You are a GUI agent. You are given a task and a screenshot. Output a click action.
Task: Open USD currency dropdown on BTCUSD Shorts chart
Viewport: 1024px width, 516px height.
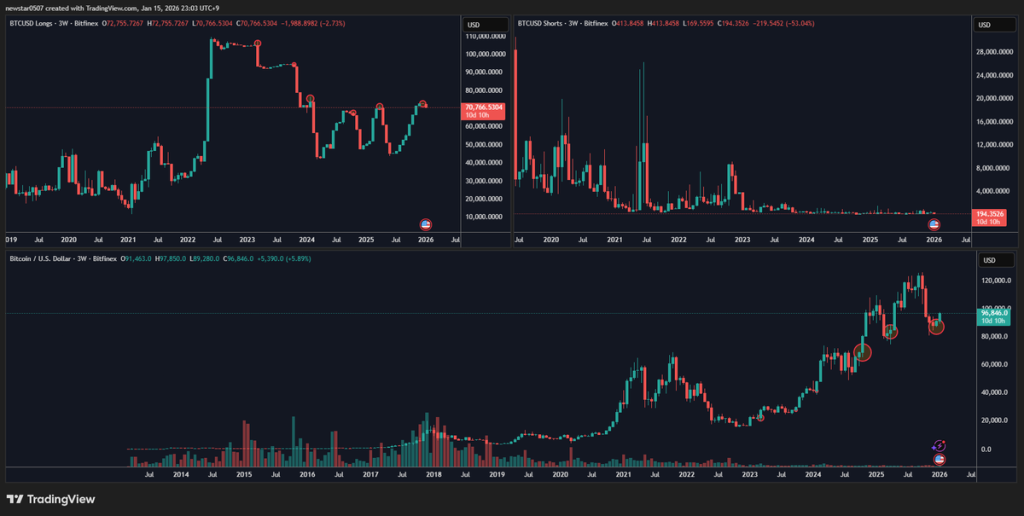(x=983, y=25)
